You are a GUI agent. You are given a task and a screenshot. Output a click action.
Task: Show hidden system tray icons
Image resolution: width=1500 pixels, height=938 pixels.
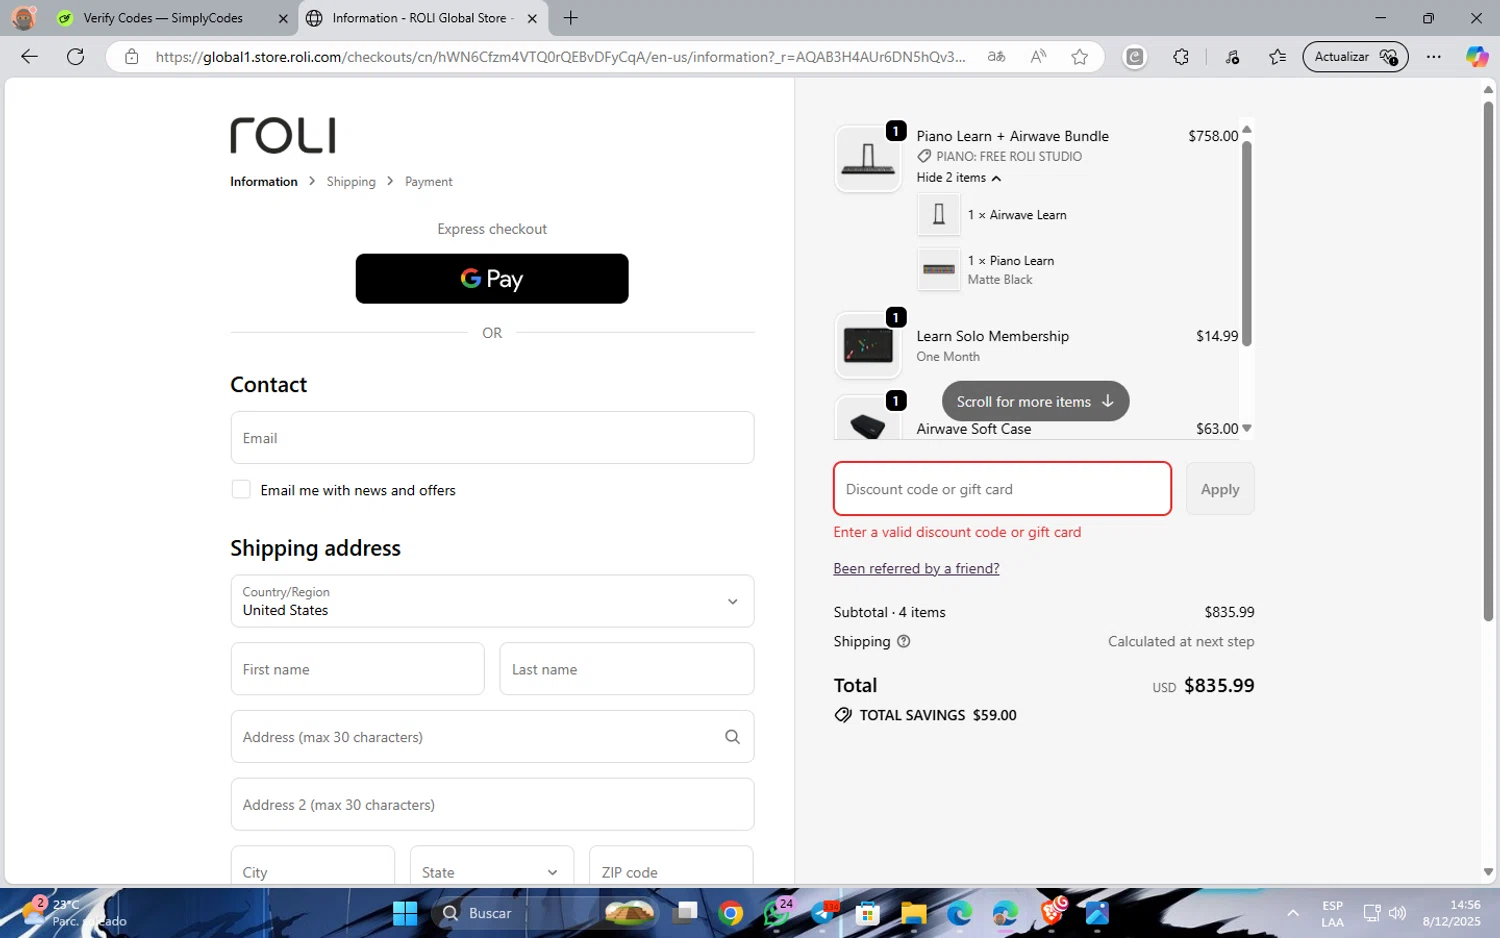tap(1293, 913)
